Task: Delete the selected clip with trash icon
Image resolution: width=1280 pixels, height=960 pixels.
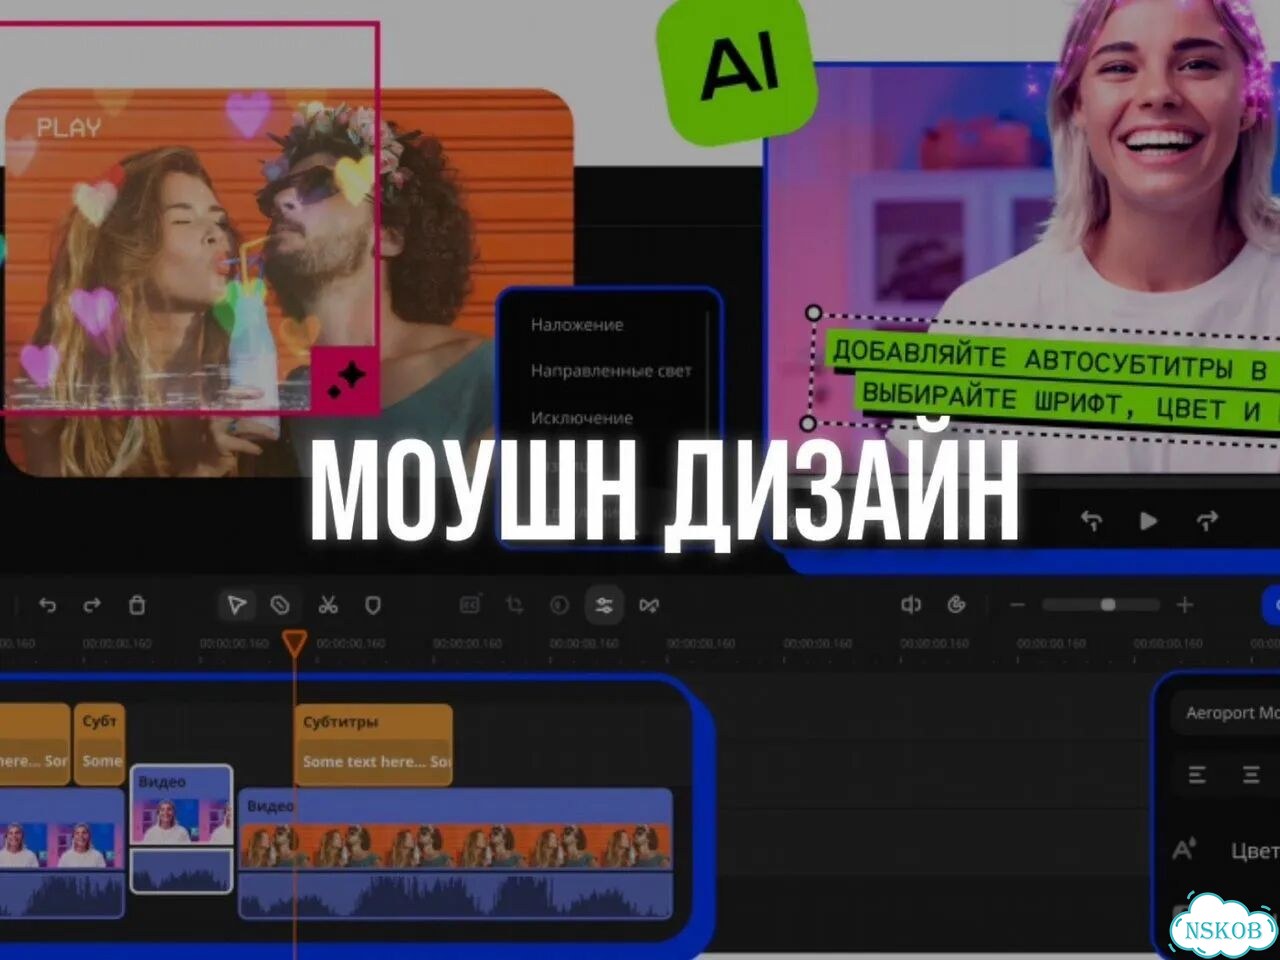Action: [137, 605]
